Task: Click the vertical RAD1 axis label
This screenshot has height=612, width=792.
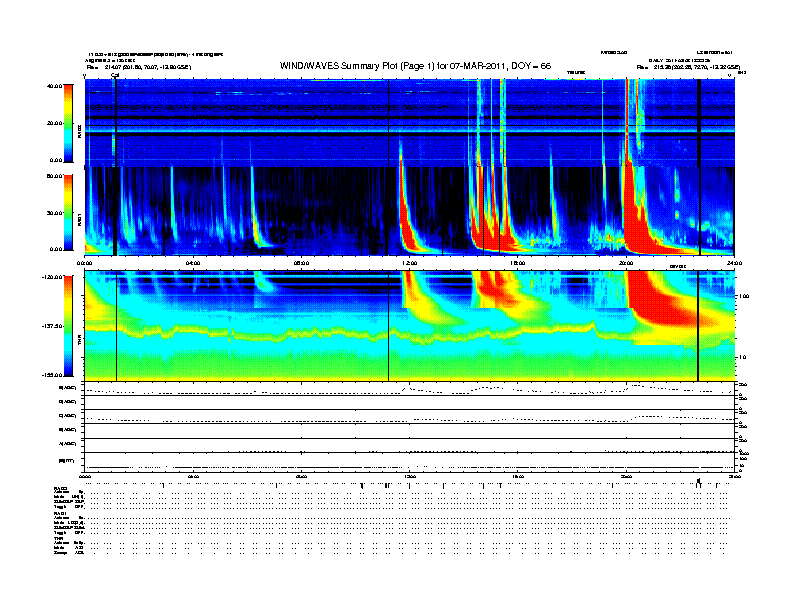Action: (79, 220)
